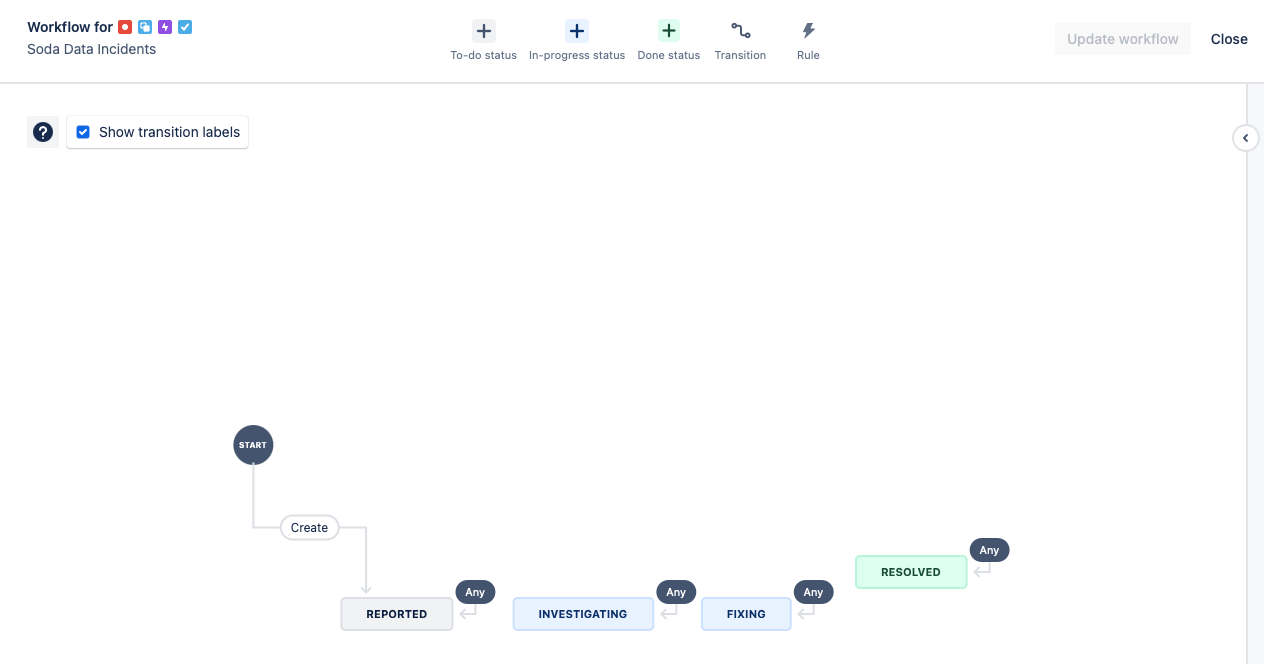Select the RESOLVED status node
The width and height of the screenshot is (1264, 664).
pyautogui.click(x=911, y=572)
